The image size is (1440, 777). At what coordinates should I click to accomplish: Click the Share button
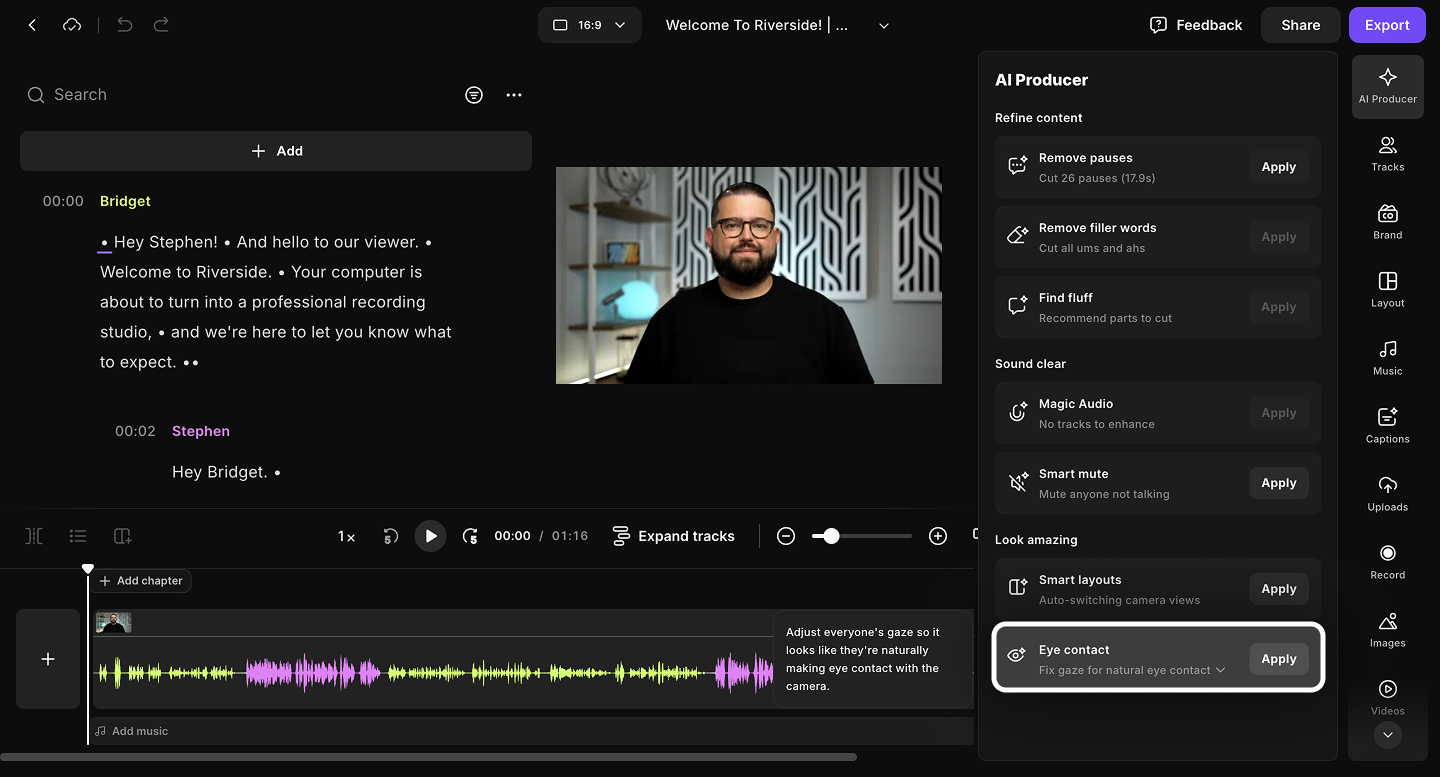coord(1301,25)
